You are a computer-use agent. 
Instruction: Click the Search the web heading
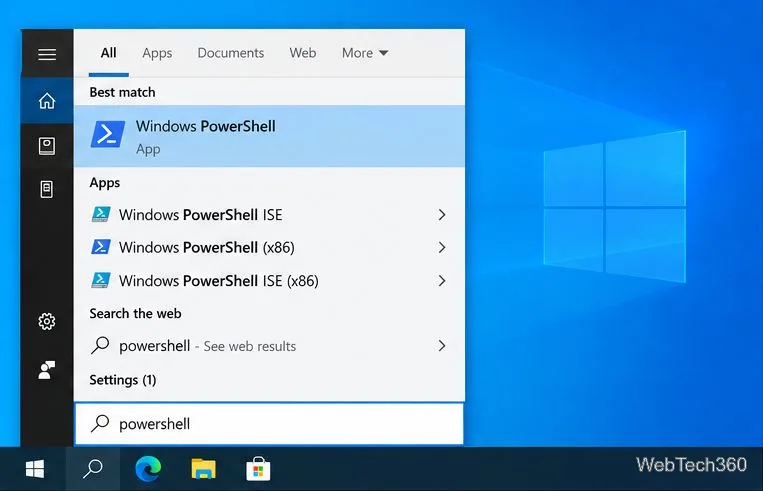click(x=135, y=313)
